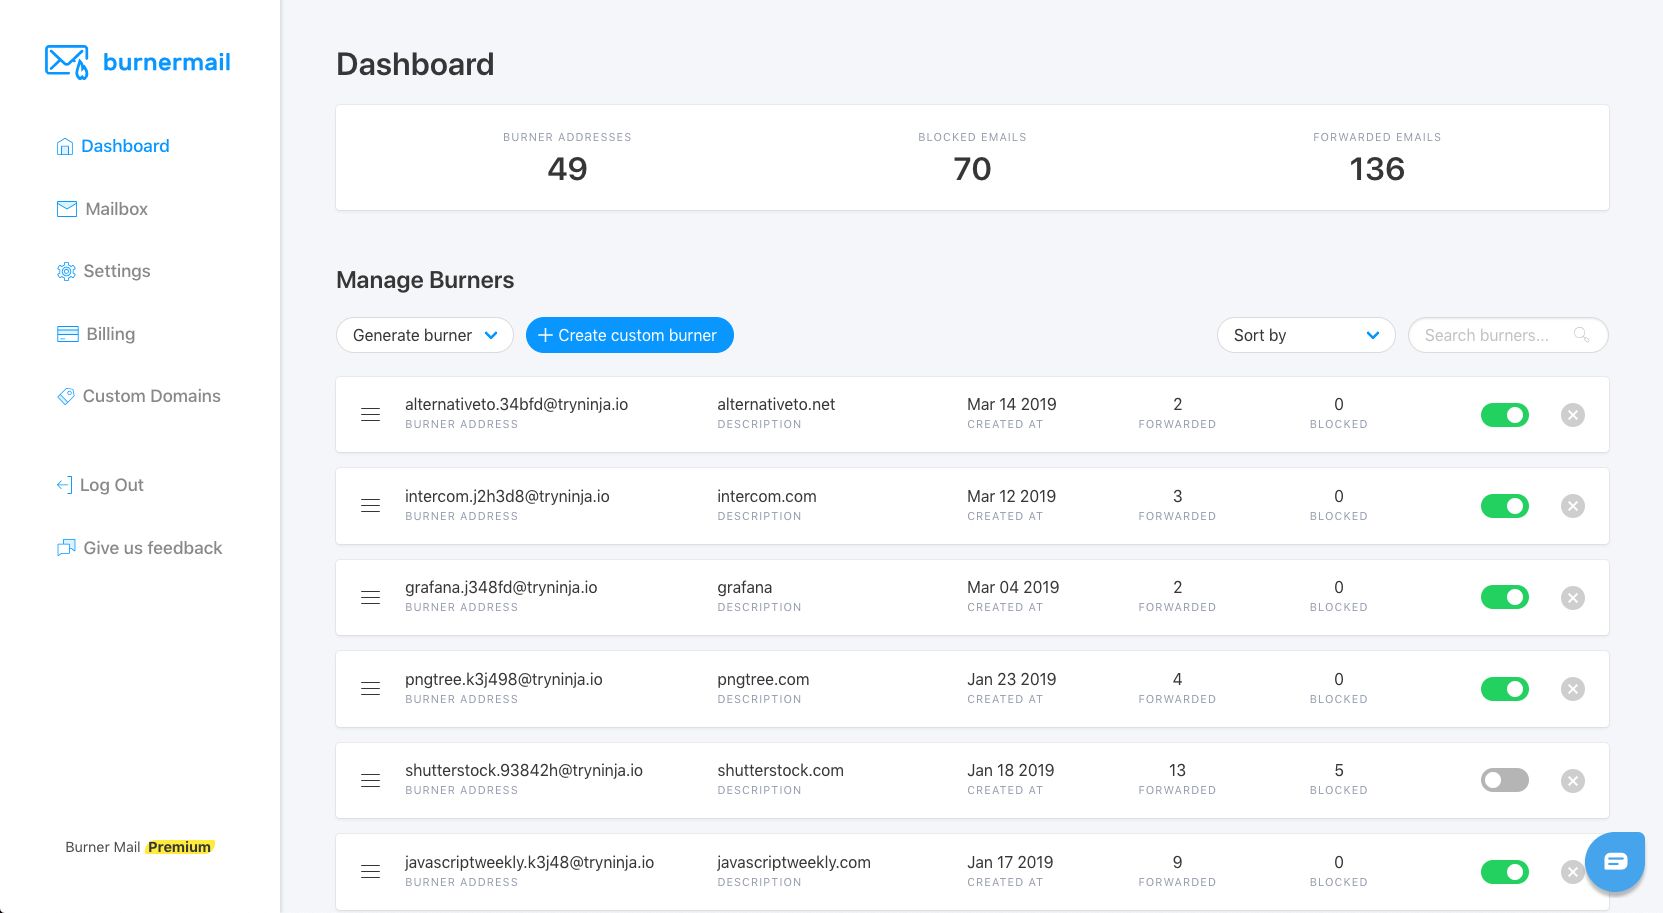Open the Sort by dropdown
This screenshot has width=1663, height=913.
(1306, 335)
